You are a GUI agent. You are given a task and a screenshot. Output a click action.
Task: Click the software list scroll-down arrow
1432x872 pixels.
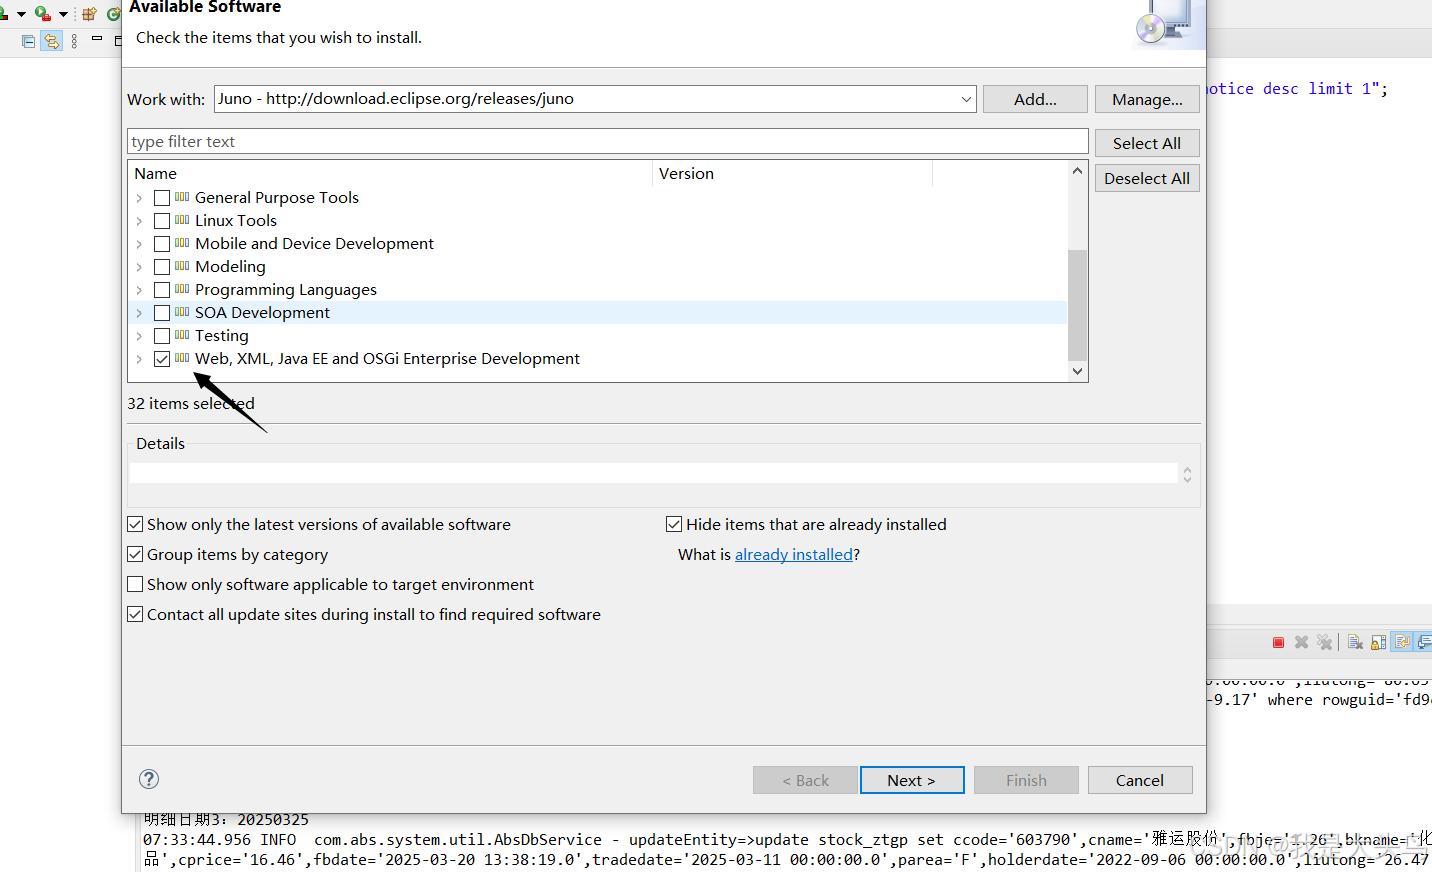point(1077,371)
